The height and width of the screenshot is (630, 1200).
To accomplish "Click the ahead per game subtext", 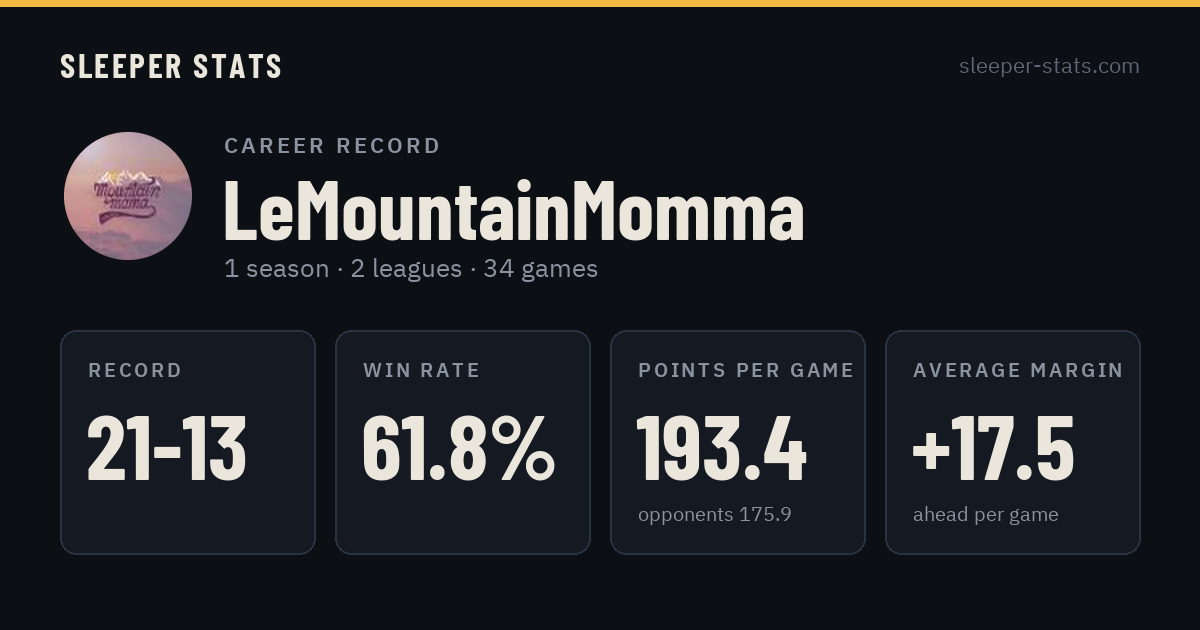I will 986,515.
